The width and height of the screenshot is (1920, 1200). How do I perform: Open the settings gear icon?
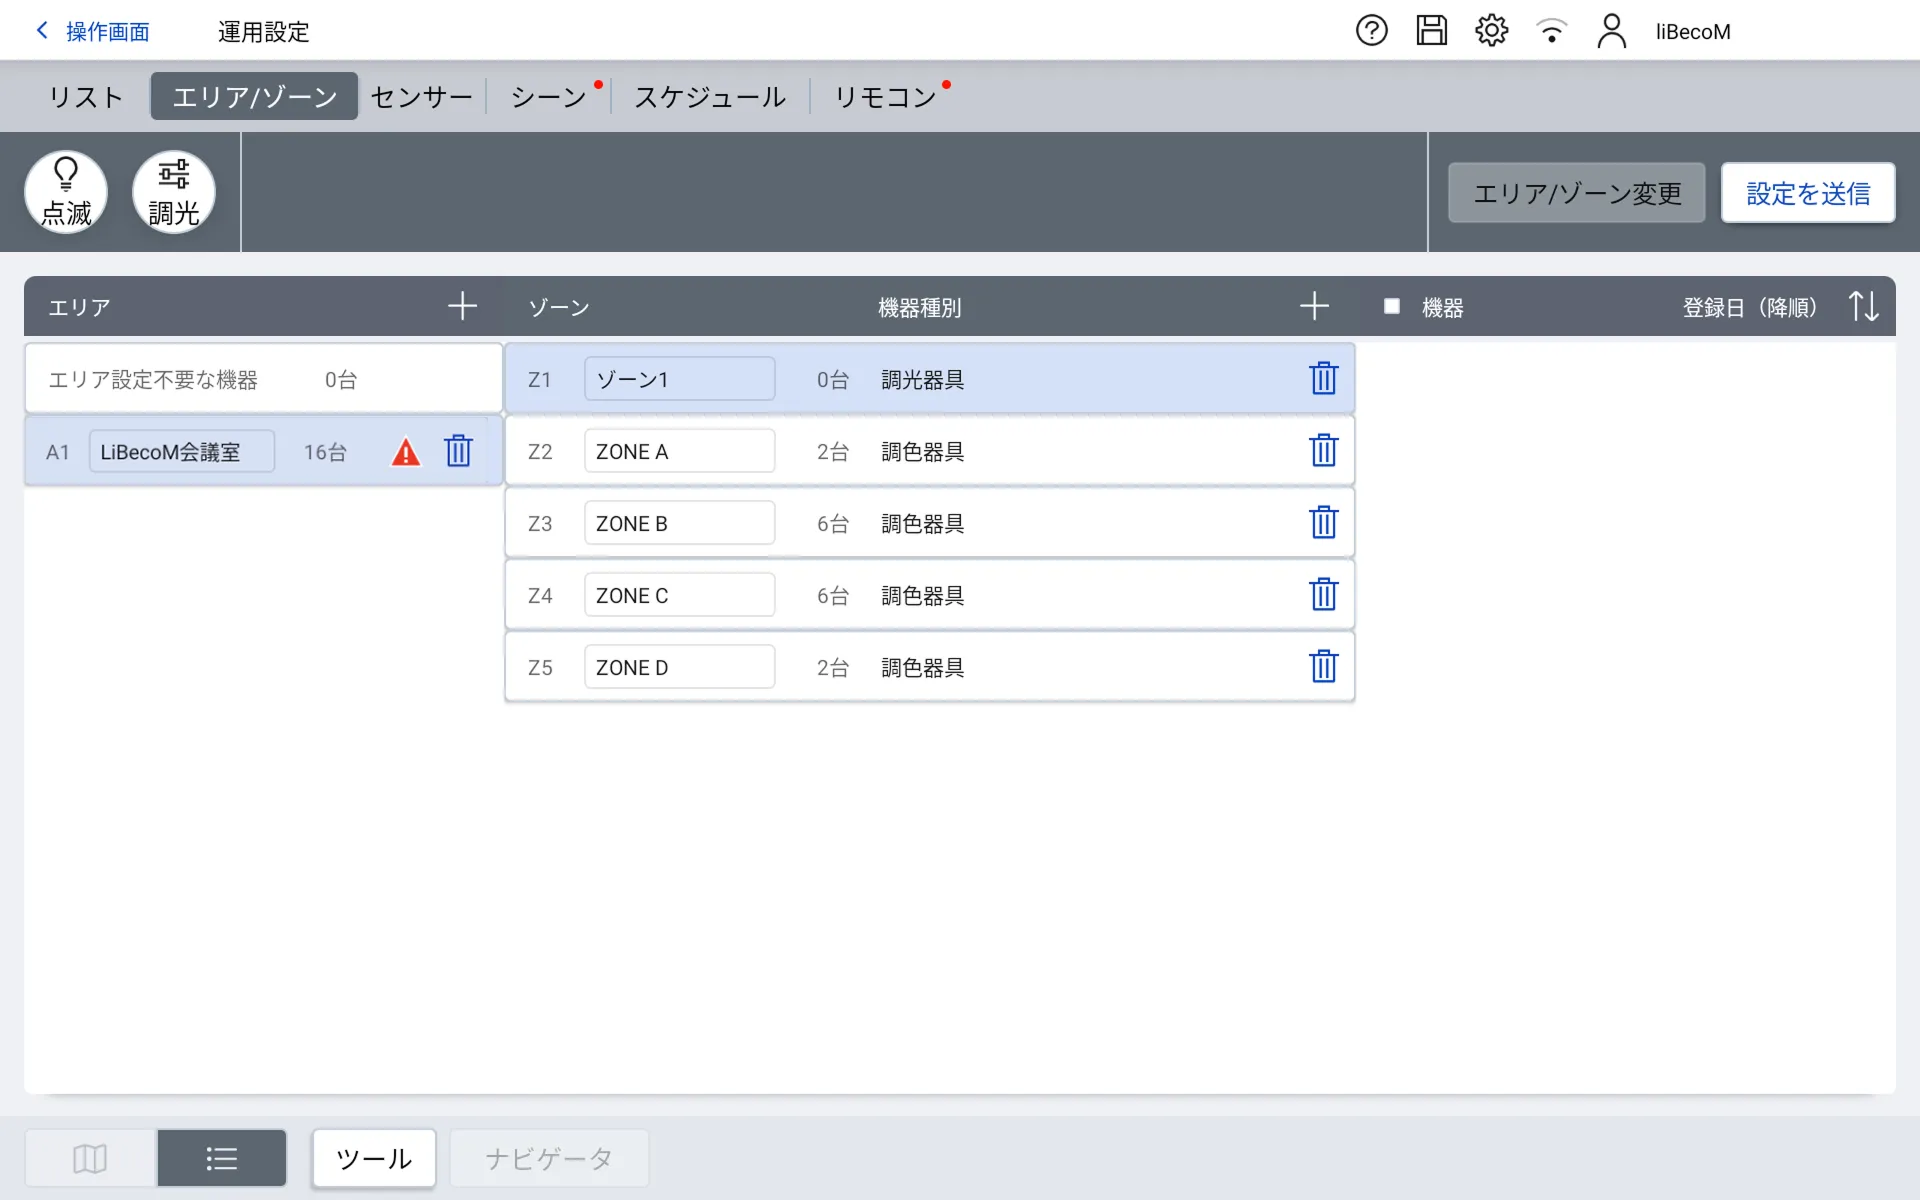coord(1491,31)
